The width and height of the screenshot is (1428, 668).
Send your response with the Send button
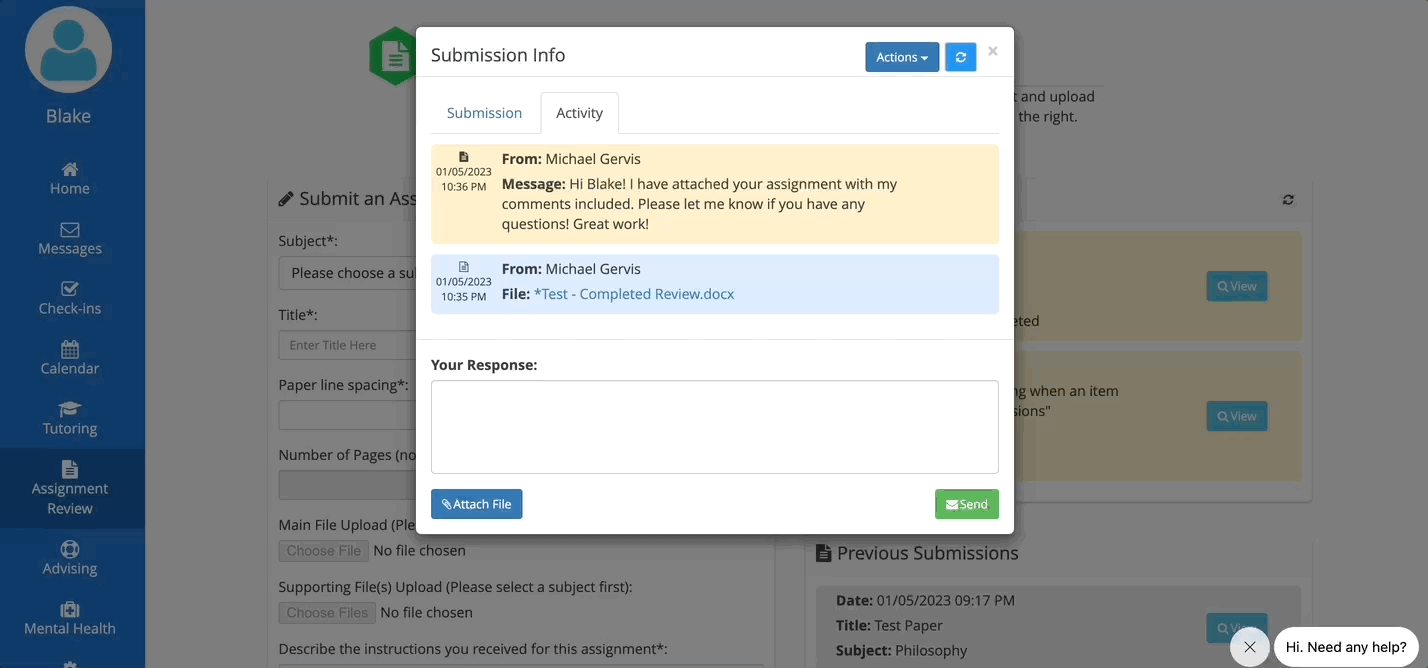(x=966, y=504)
